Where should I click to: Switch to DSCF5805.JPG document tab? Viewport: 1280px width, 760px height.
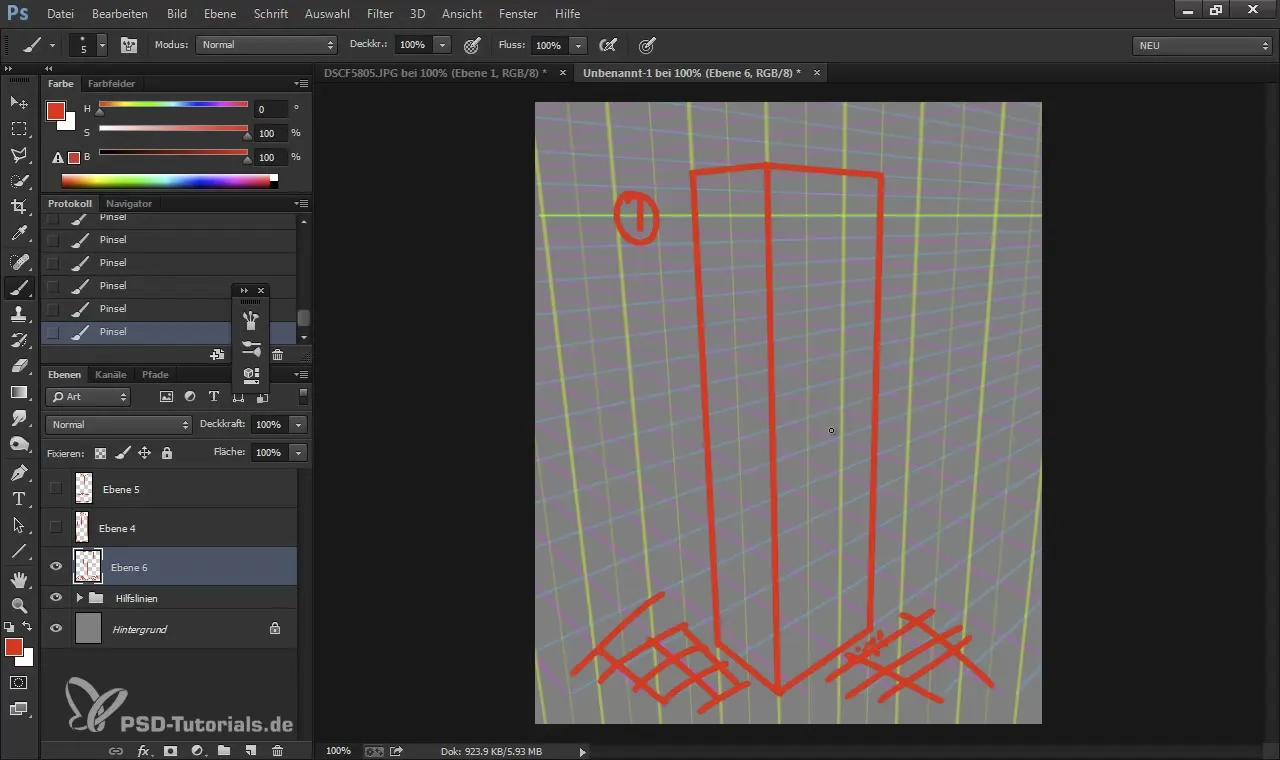pyautogui.click(x=435, y=73)
